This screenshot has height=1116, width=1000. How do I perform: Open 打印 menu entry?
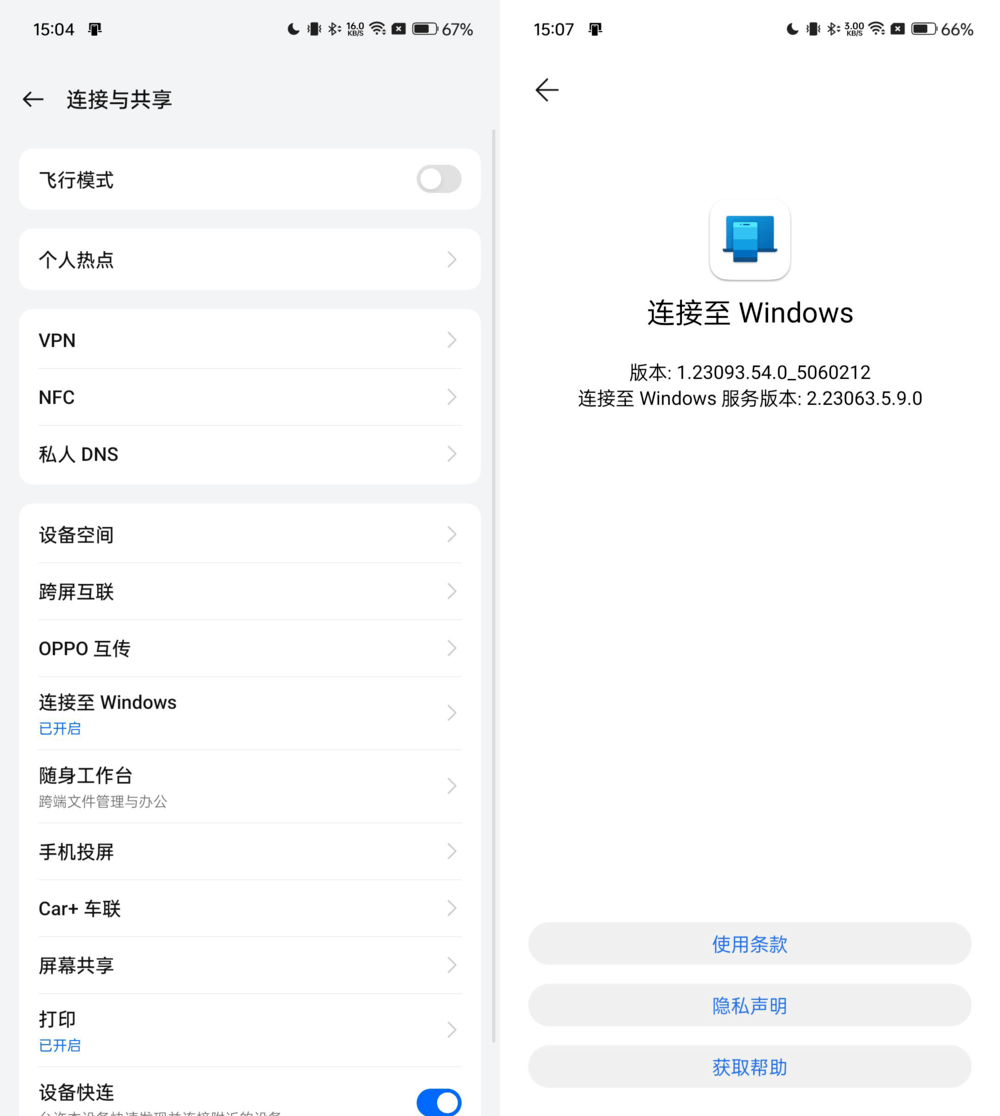[x=250, y=1030]
